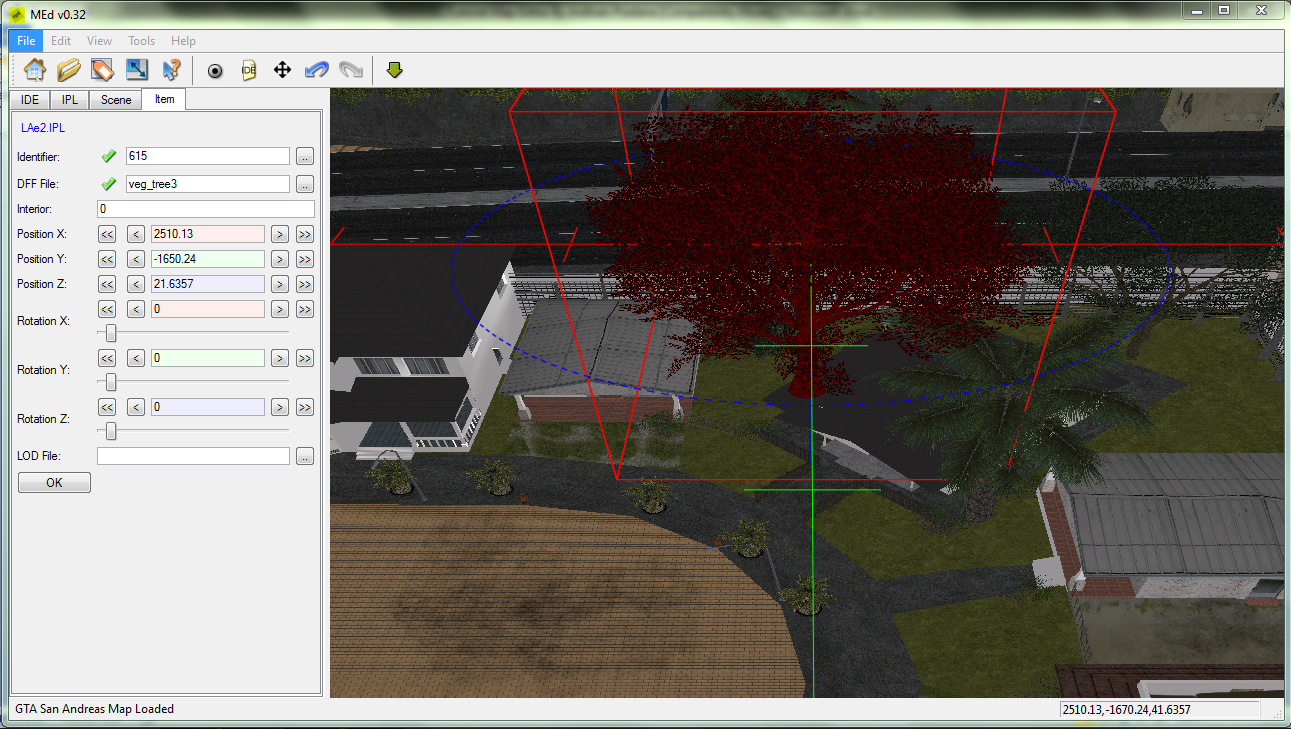Viewport: 1291px width, 729px height.
Task: Decrease Position Y by small step (<)
Action: [137, 259]
